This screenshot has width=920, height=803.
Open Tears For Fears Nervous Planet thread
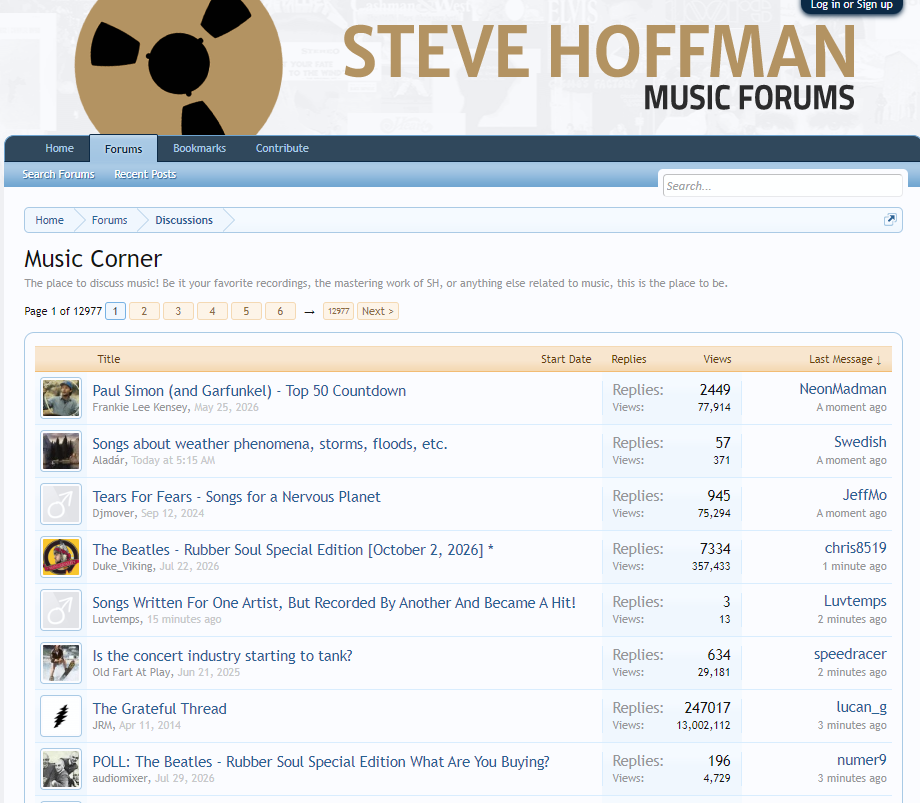point(236,497)
